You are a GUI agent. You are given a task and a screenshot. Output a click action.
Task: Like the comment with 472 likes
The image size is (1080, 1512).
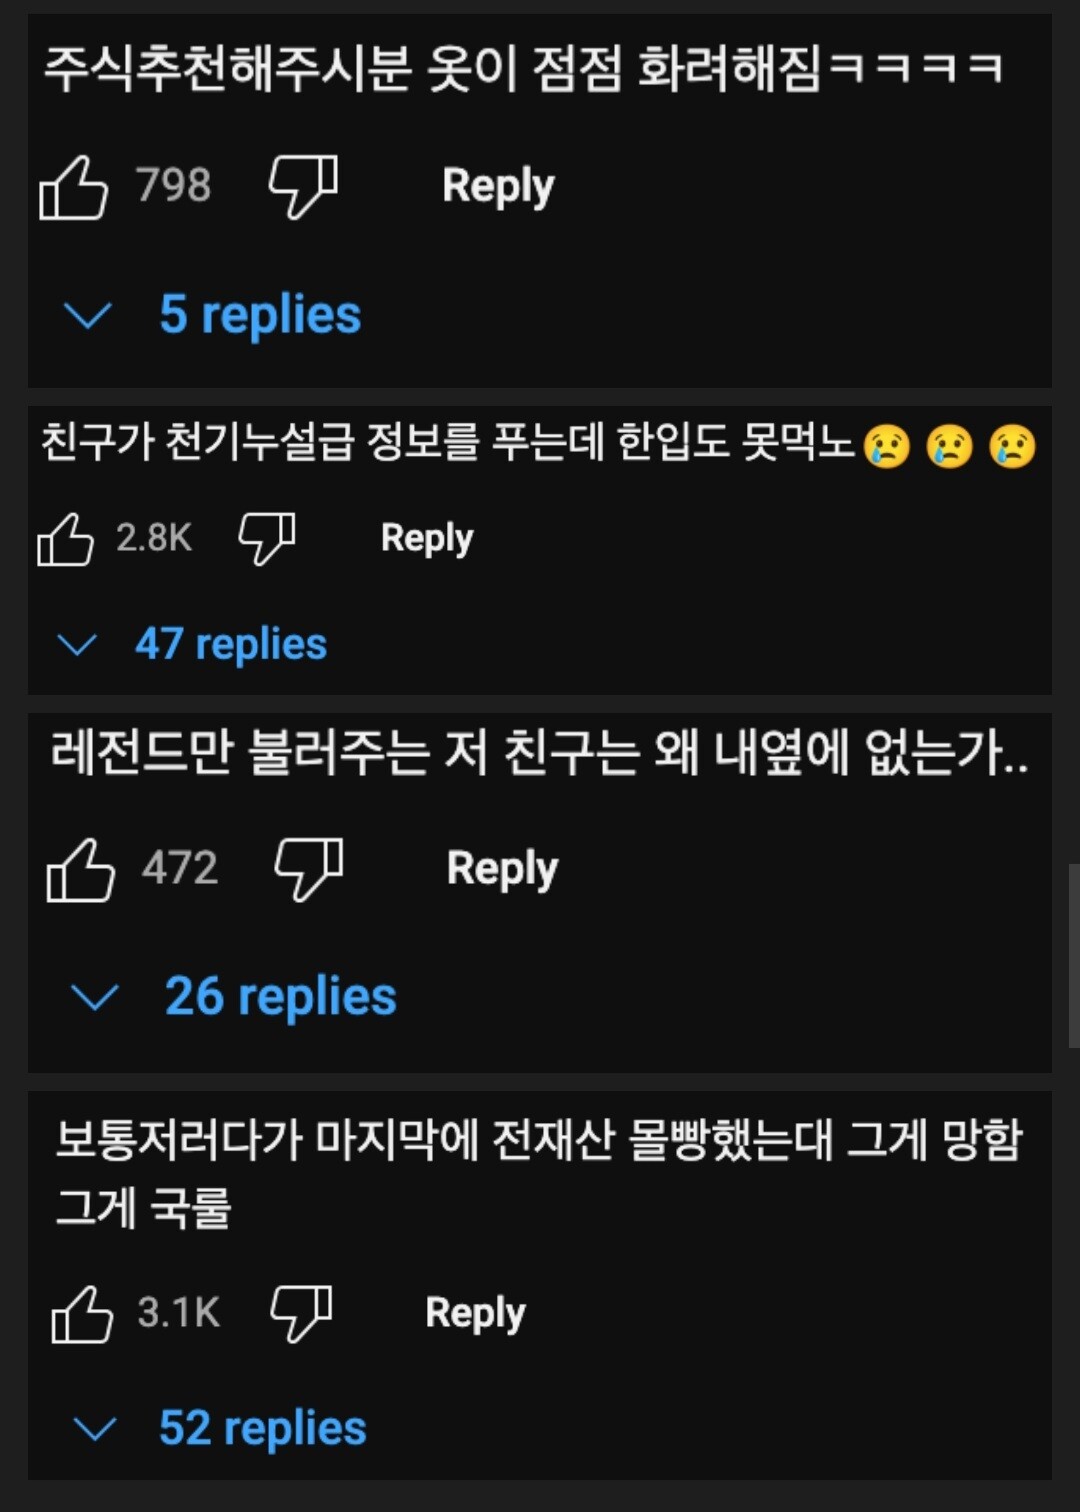[80, 869]
